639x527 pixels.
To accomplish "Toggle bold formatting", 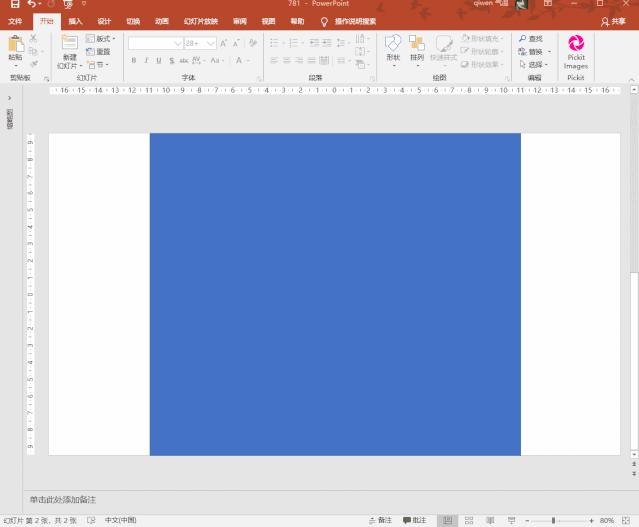I will click(134, 61).
